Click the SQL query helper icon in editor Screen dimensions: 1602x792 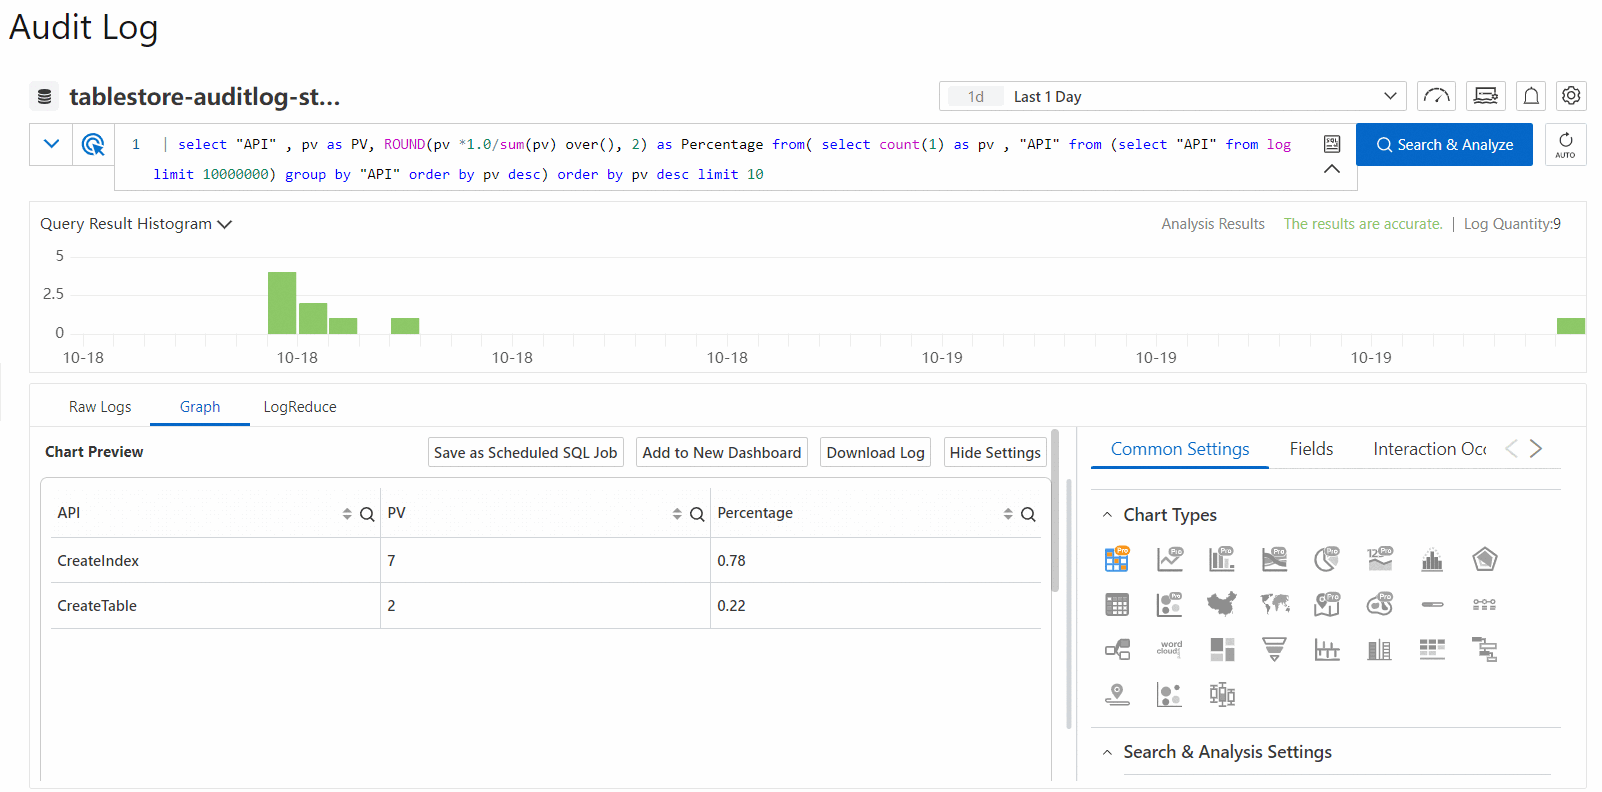click(1332, 144)
